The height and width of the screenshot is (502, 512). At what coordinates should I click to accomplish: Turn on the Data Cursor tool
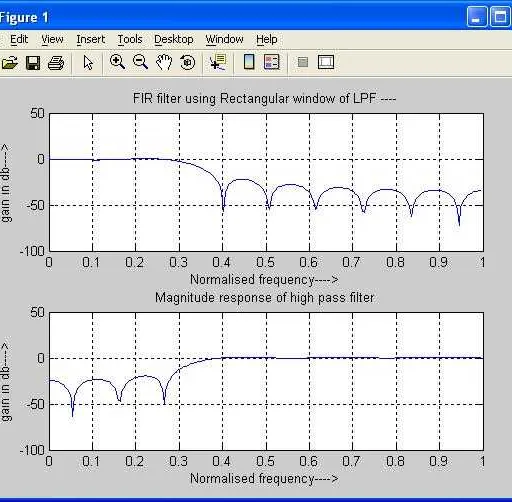pyautogui.click(x=218, y=62)
